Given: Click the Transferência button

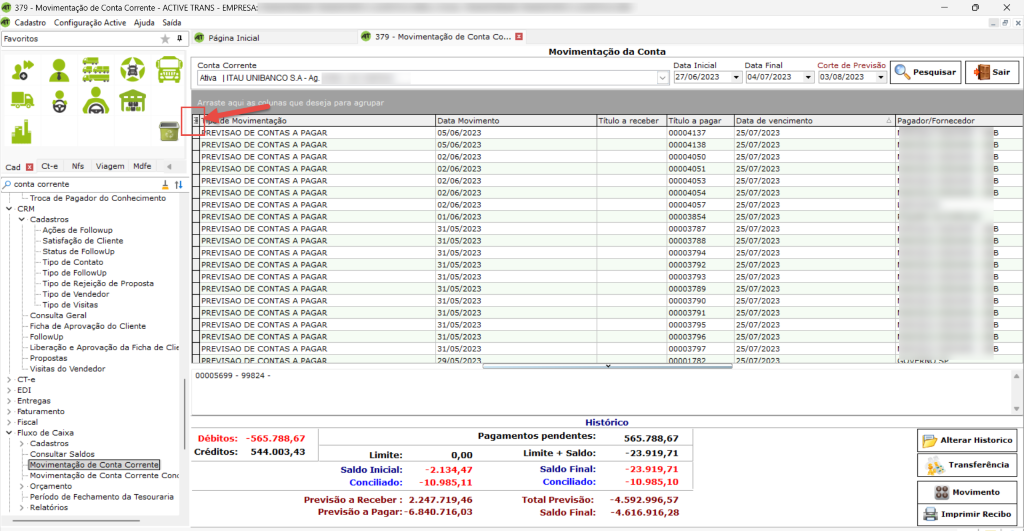Looking at the screenshot, I should [967, 465].
